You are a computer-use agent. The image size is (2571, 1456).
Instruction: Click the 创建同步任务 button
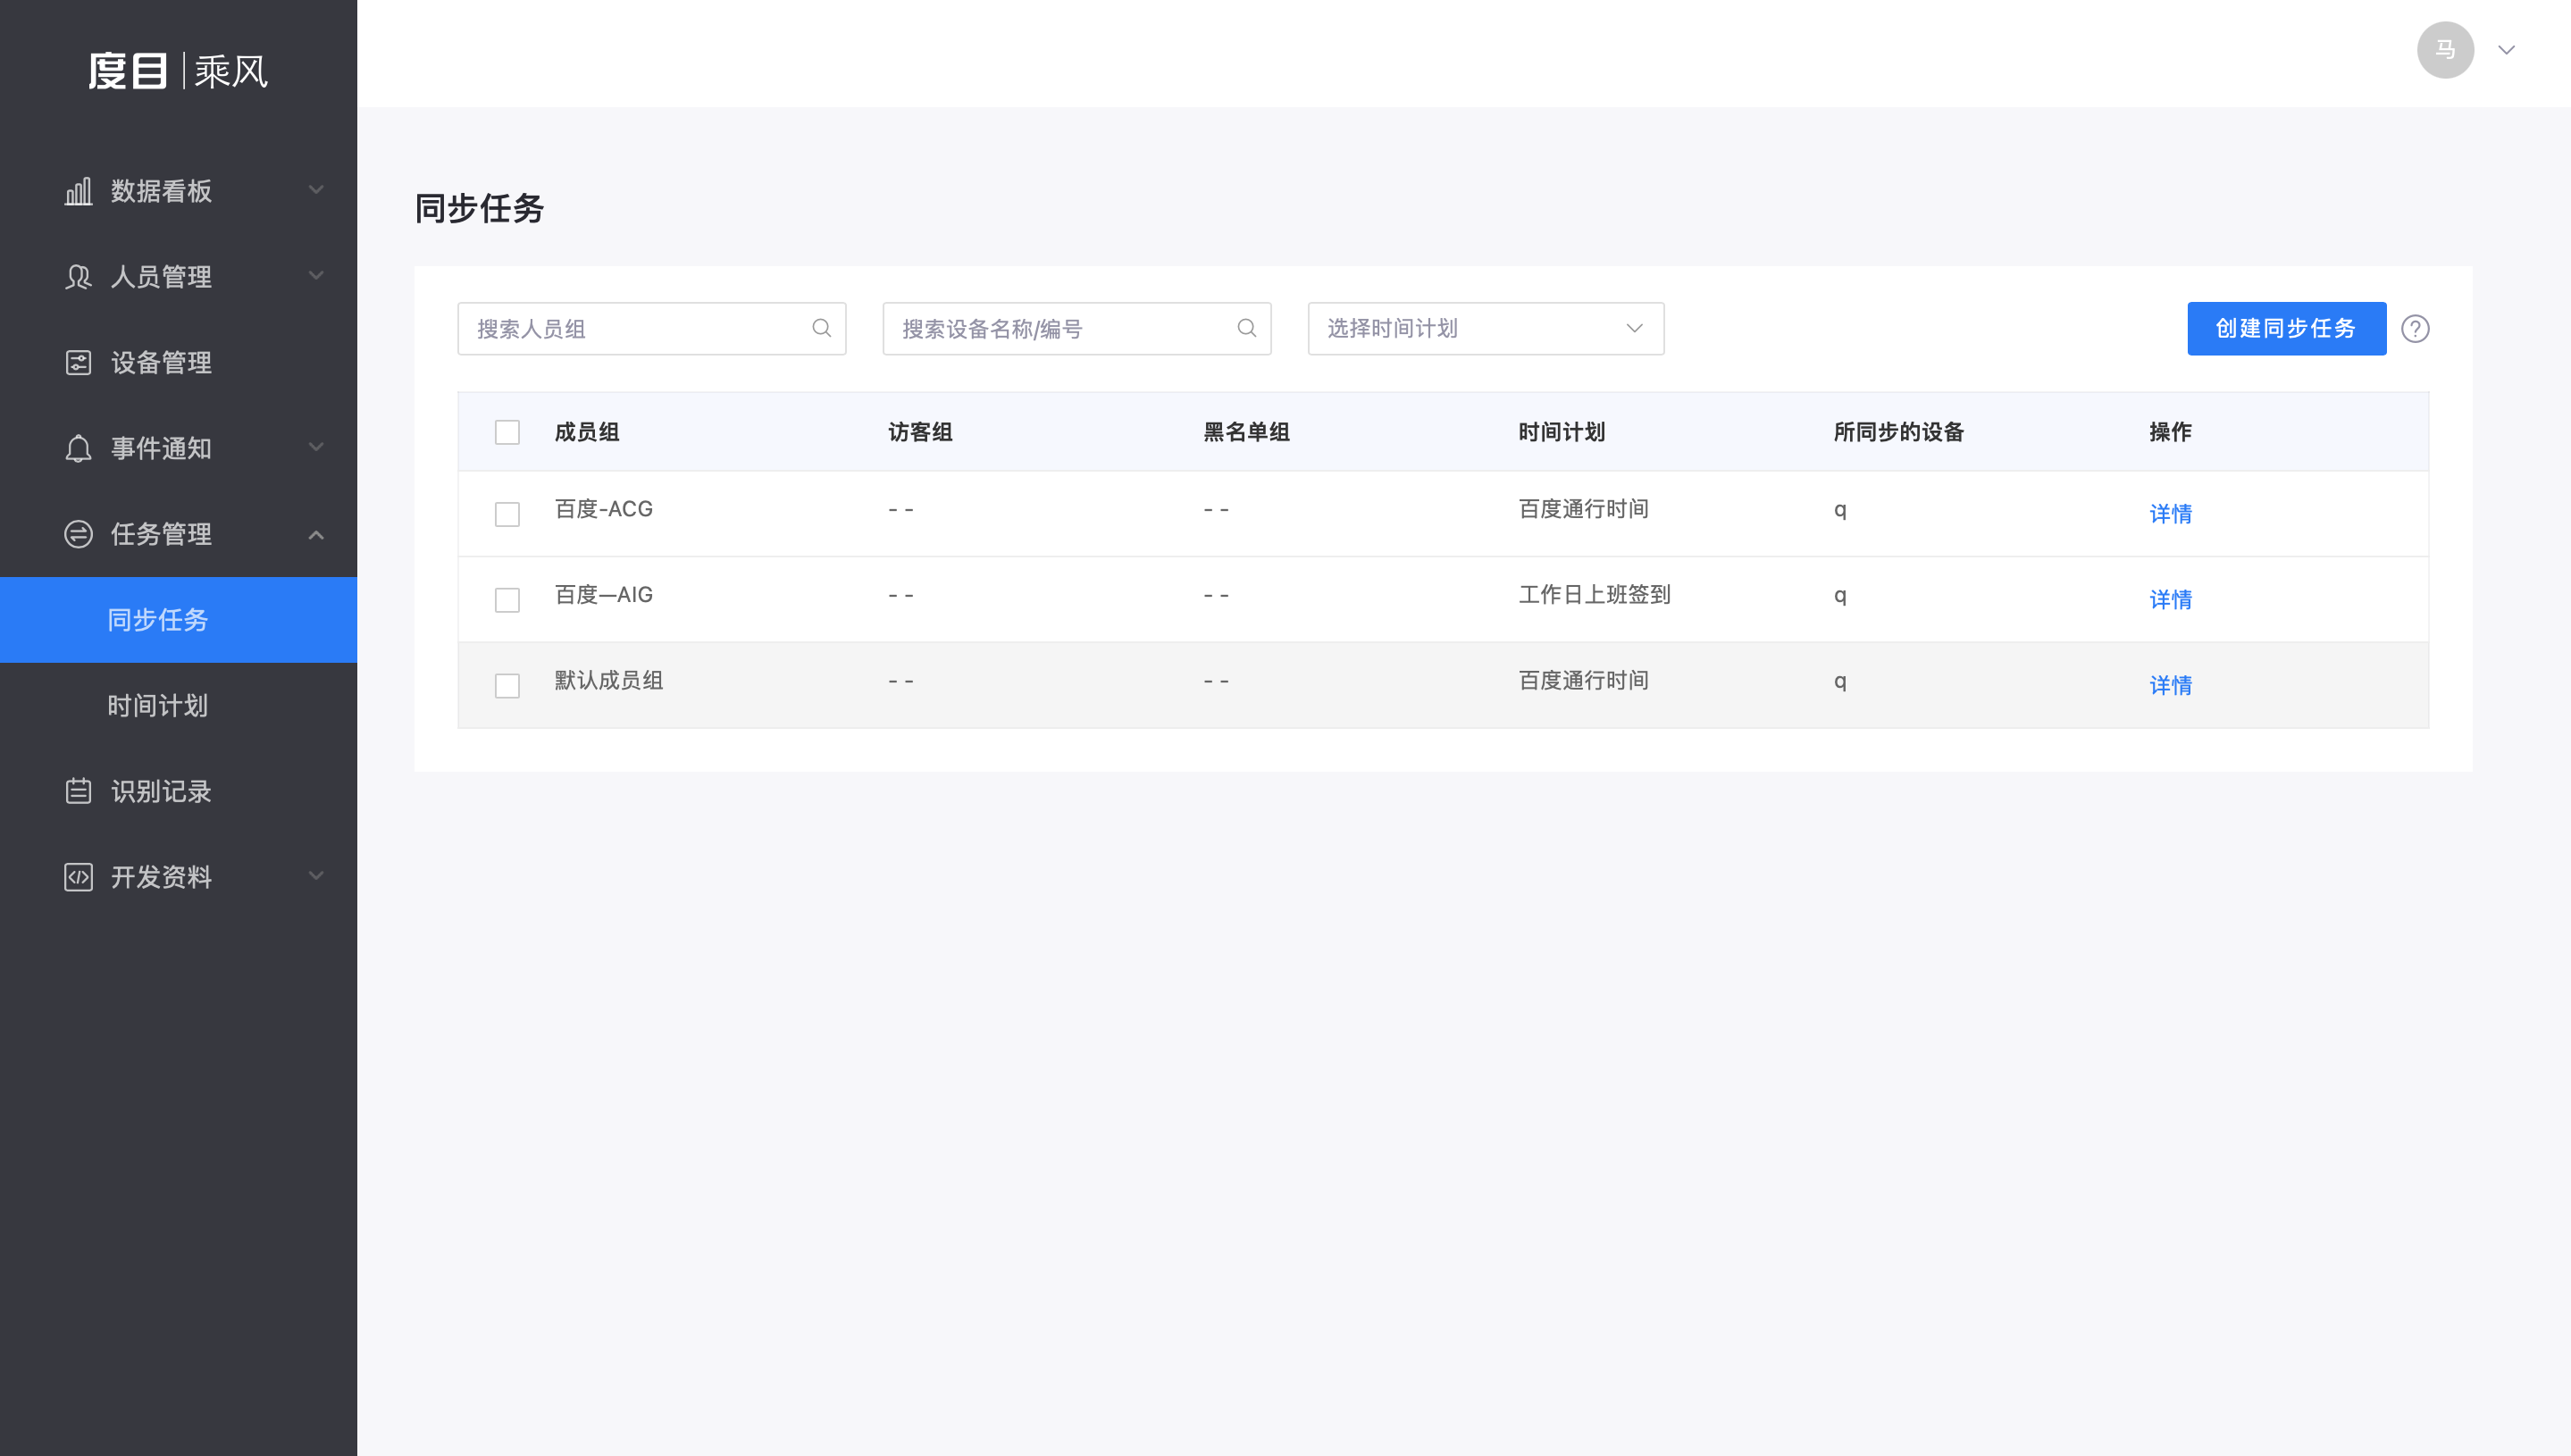[x=2286, y=328]
